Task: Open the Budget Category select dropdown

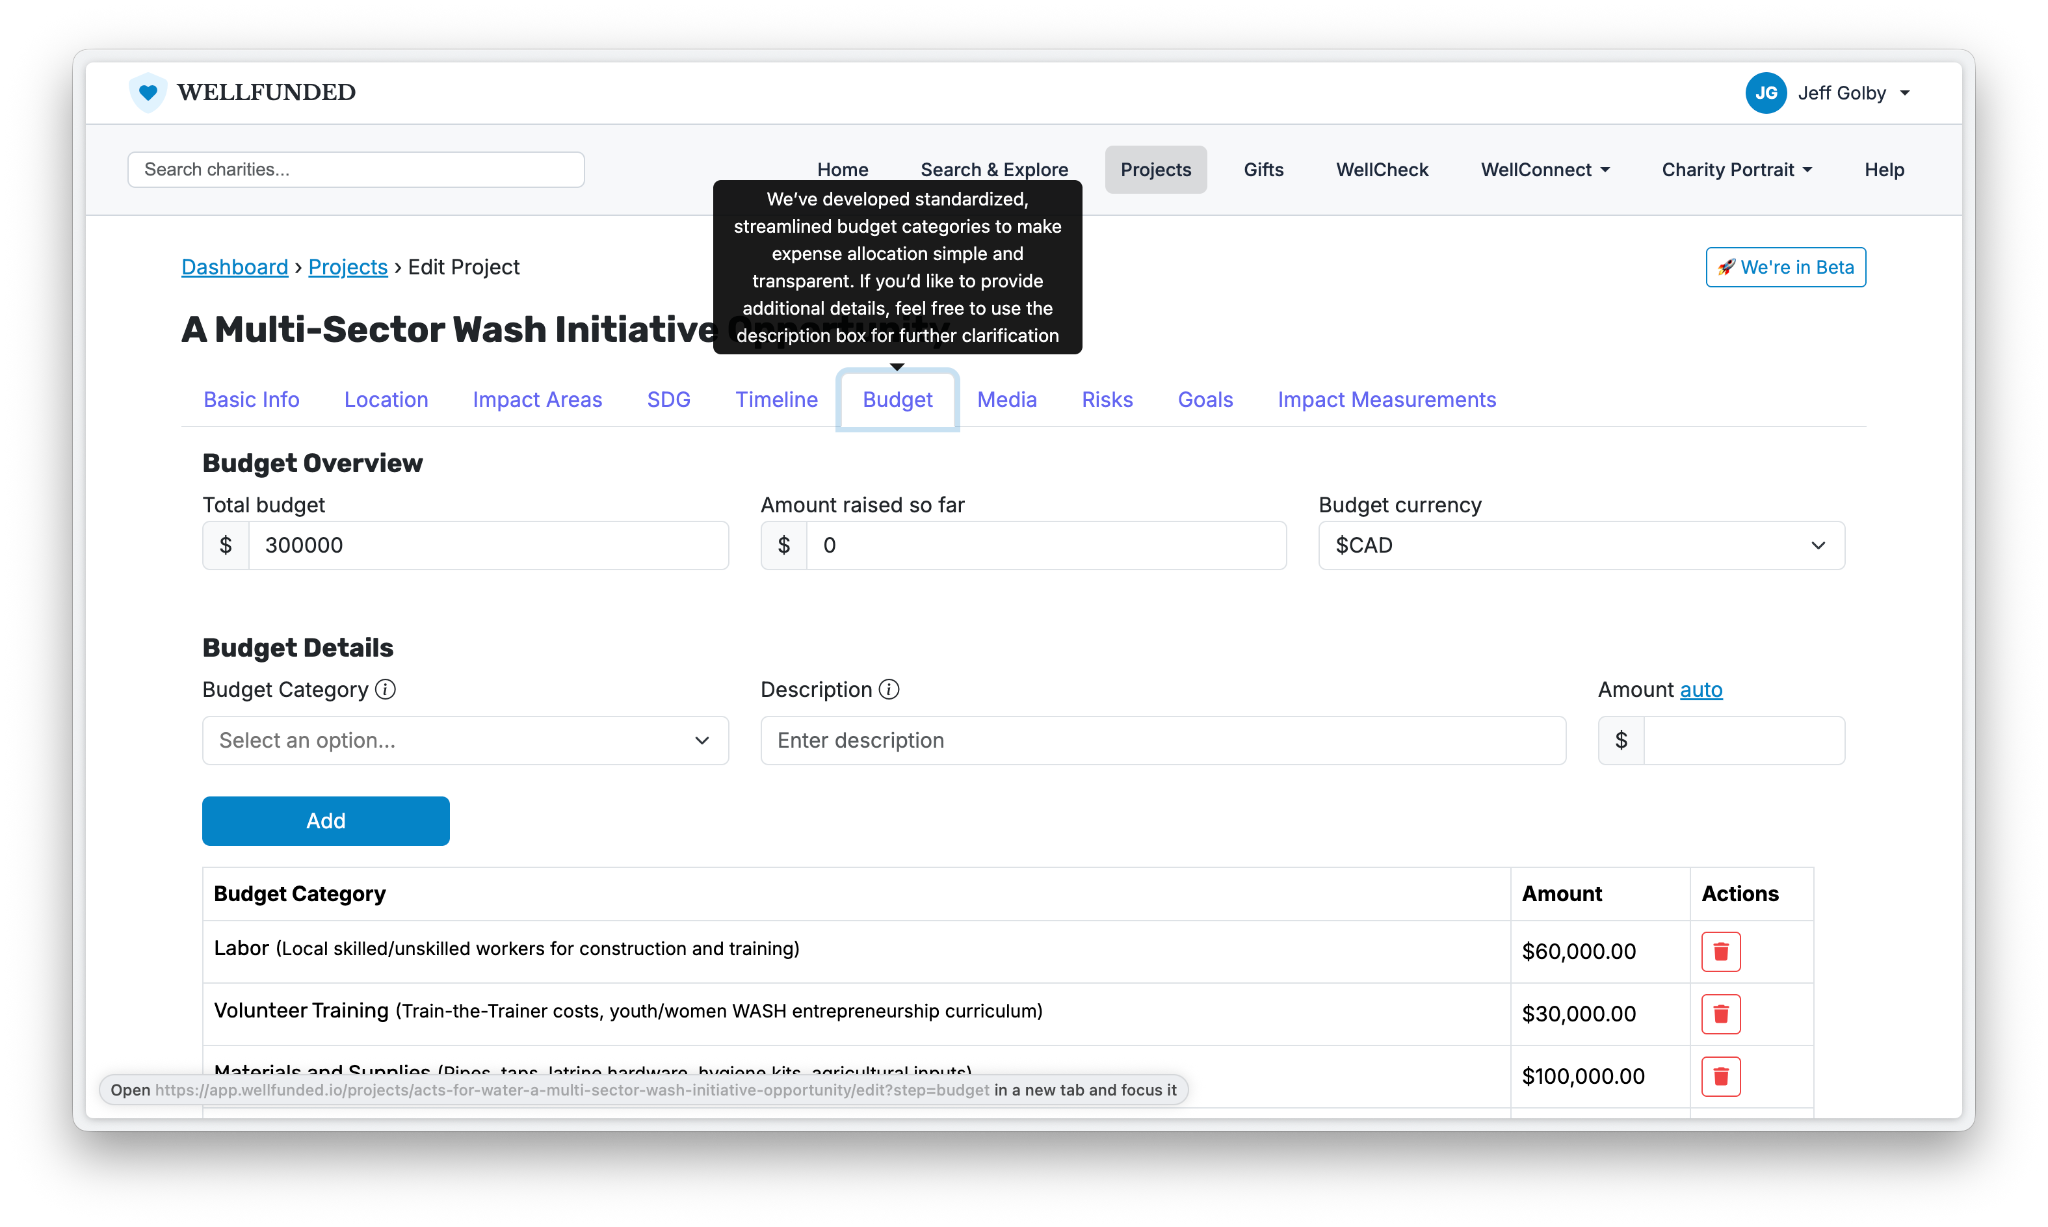Action: tap(465, 740)
